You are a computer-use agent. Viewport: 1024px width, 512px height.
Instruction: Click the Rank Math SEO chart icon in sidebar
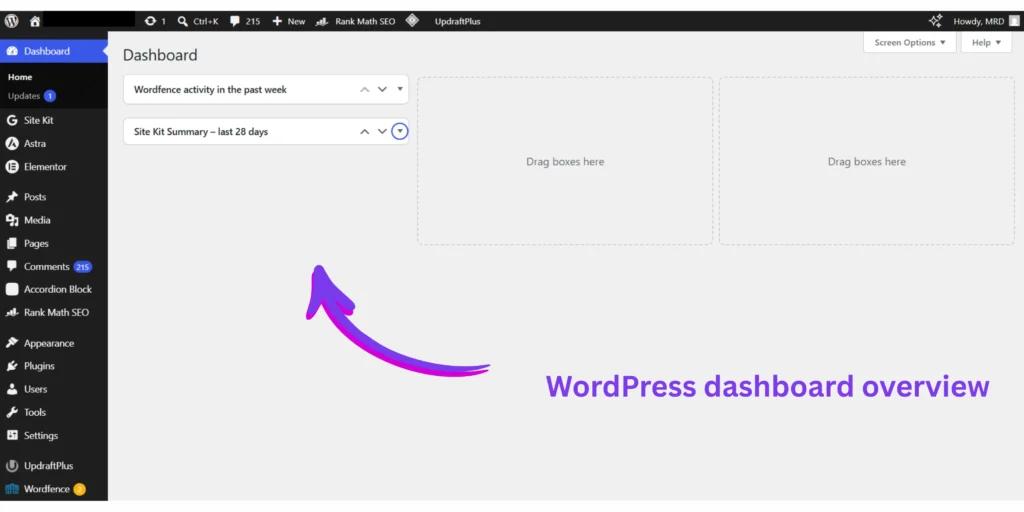point(12,312)
